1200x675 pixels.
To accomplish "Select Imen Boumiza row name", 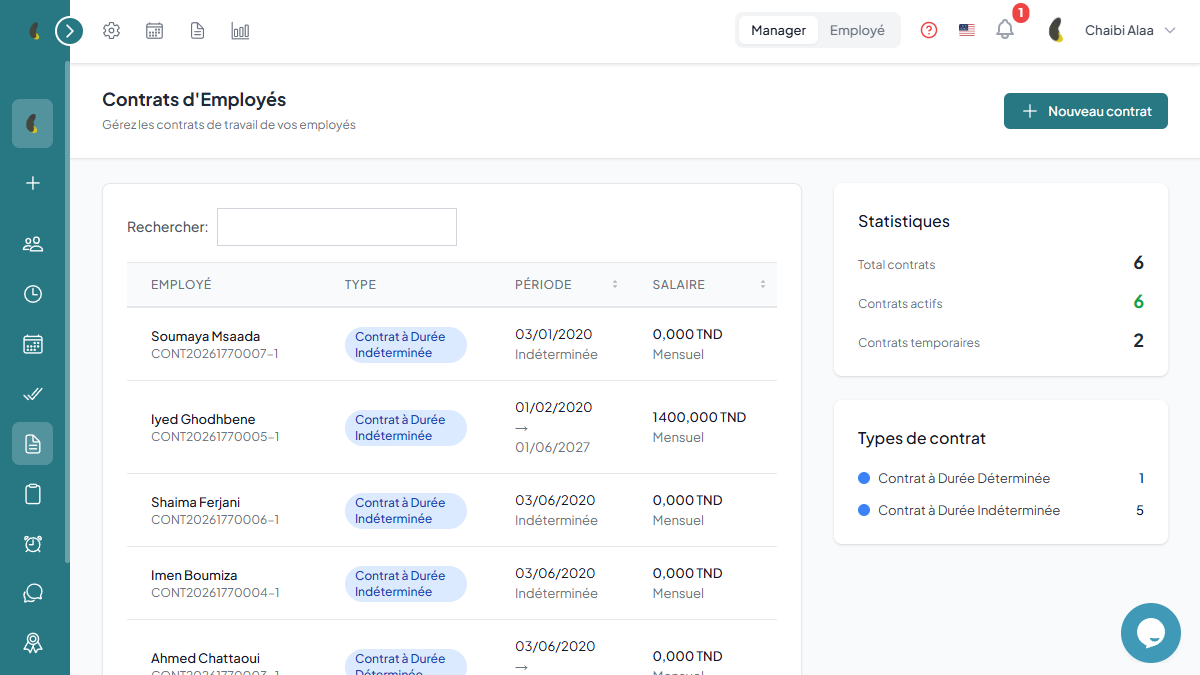I will pos(194,575).
